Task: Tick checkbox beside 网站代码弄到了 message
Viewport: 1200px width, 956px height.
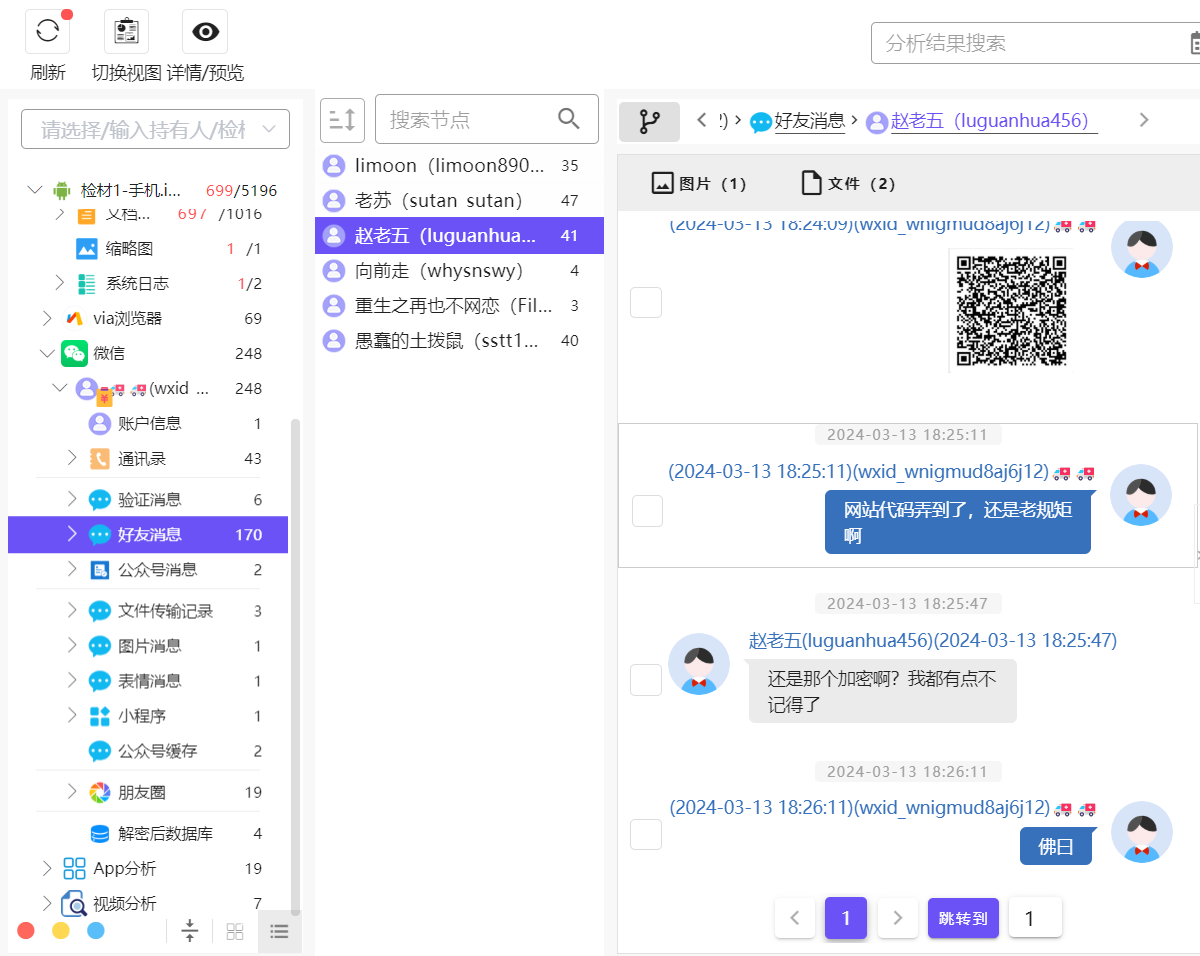Action: [648, 511]
